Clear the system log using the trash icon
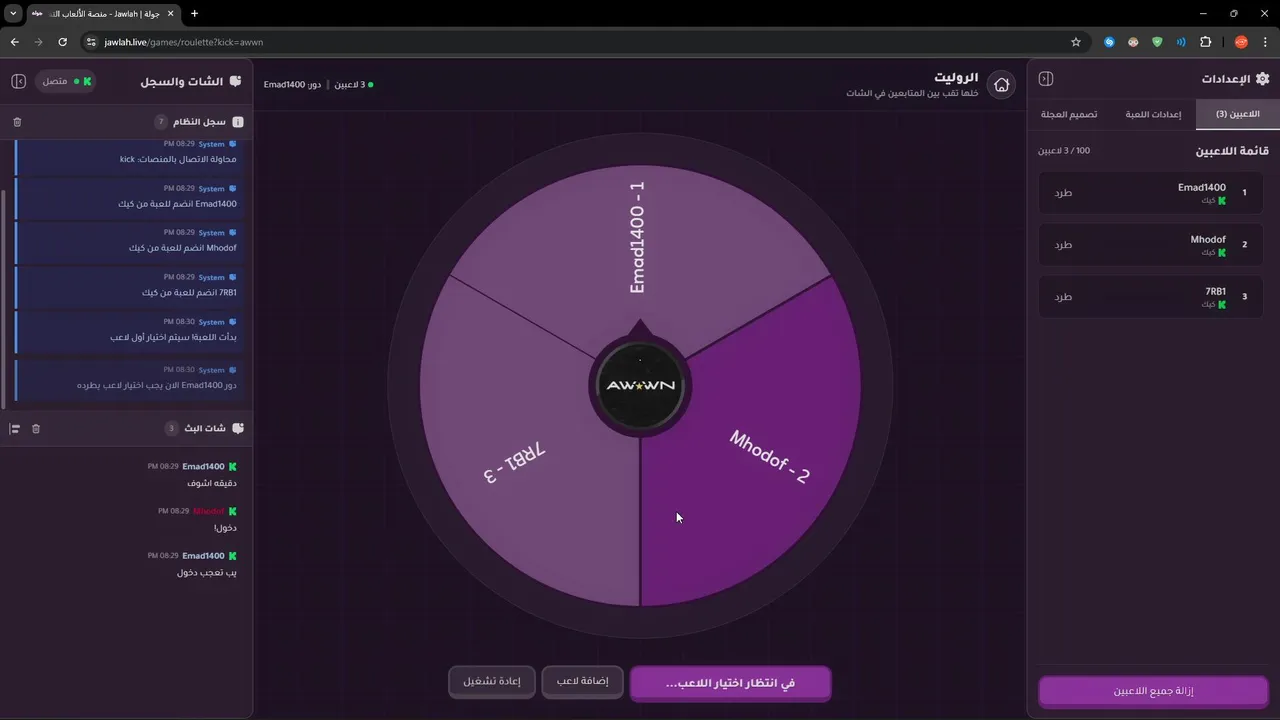The height and width of the screenshot is (720, 1280). coord(17,122)
